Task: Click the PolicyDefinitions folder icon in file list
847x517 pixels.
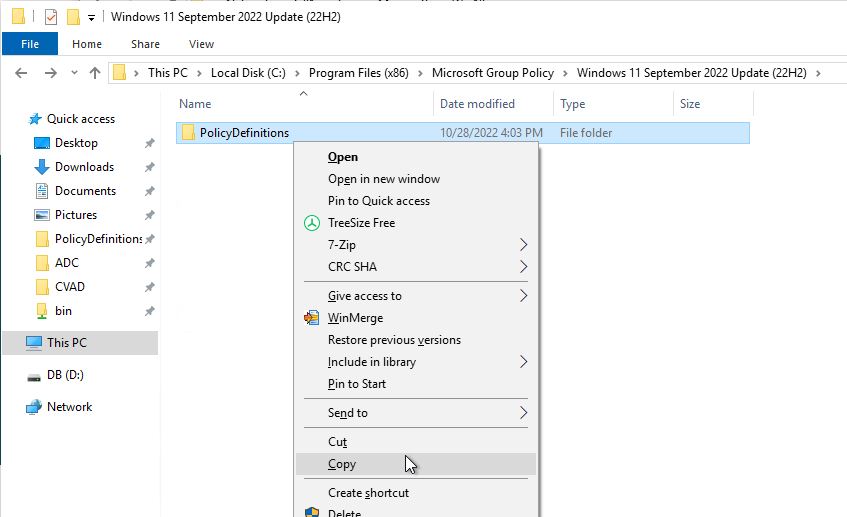Action: click(x=188, y=132)
